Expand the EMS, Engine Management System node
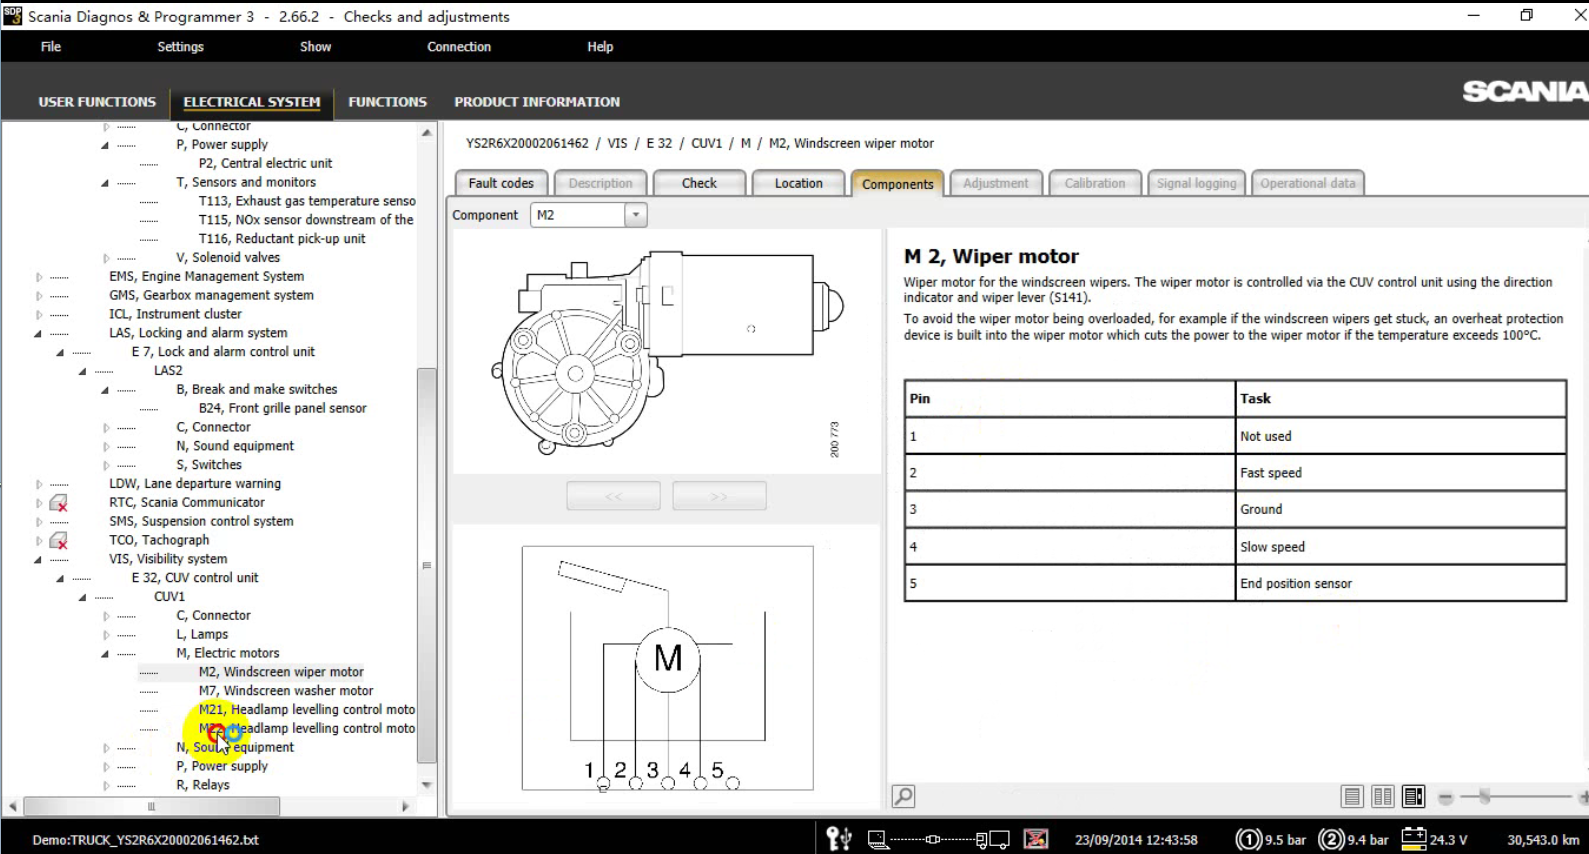 (x=39, y=277)
